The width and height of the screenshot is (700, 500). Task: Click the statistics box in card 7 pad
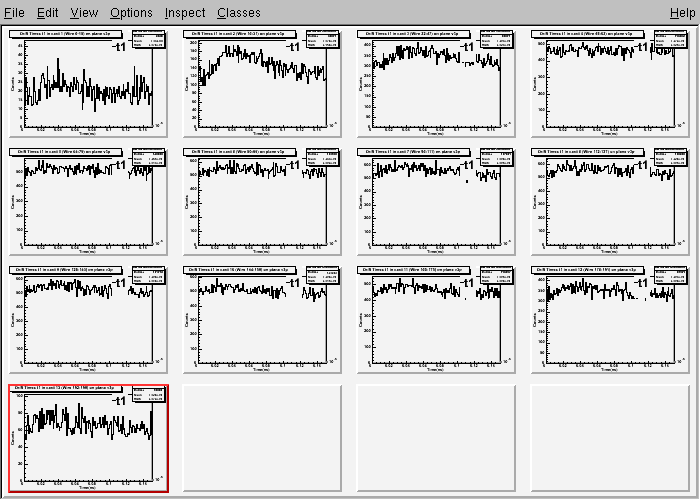tap(497, 158)
